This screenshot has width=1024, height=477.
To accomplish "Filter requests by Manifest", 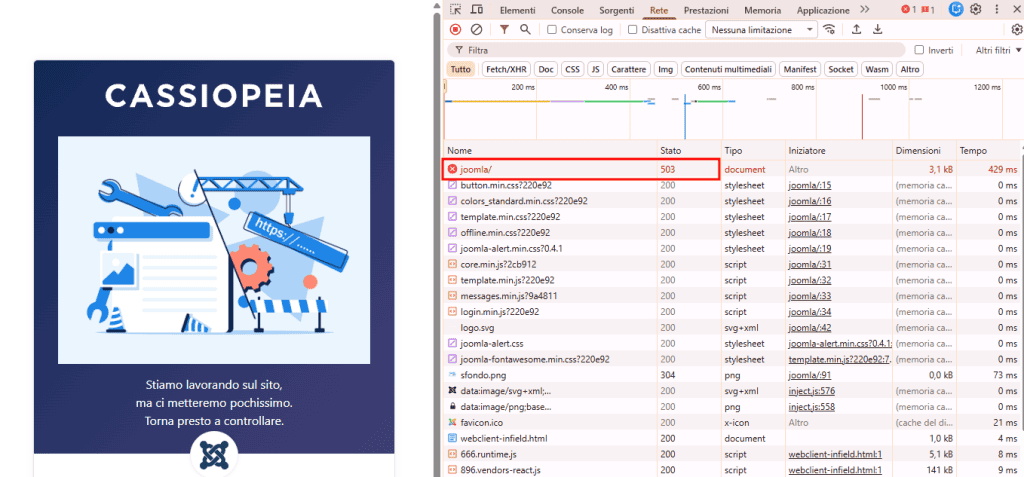I will click(800, 69).
